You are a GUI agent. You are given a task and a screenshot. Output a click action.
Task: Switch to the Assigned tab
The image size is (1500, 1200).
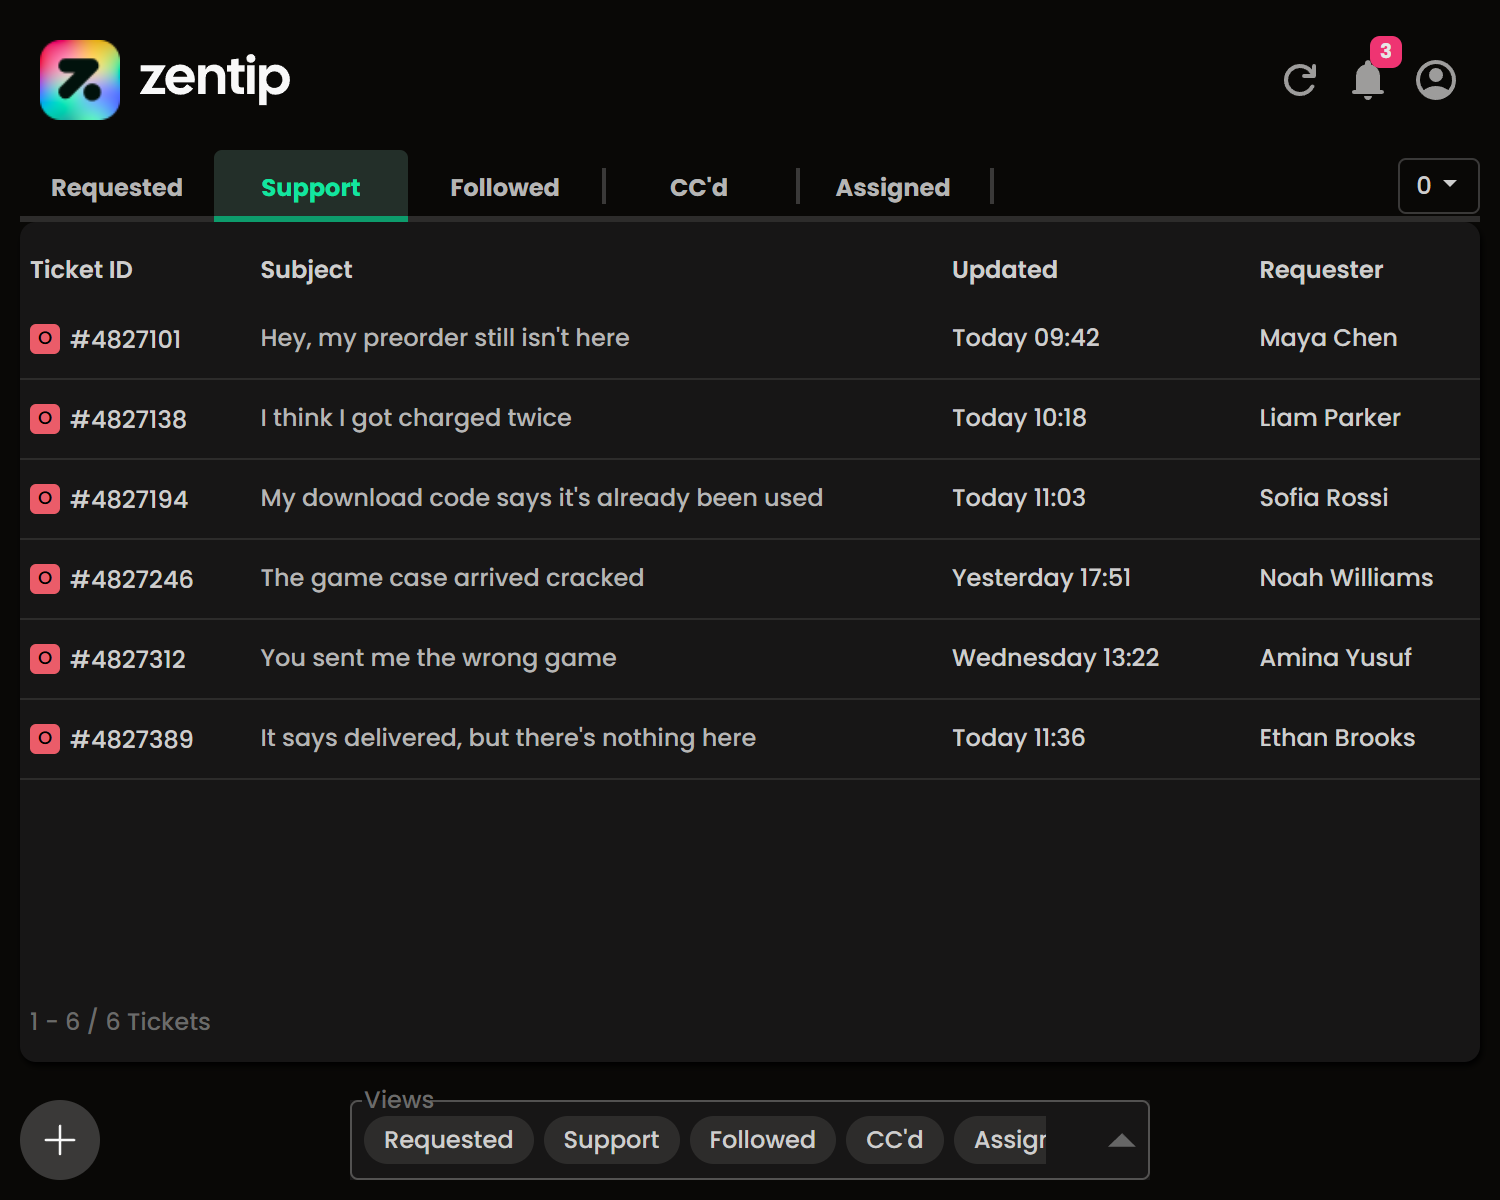(893, 187)
